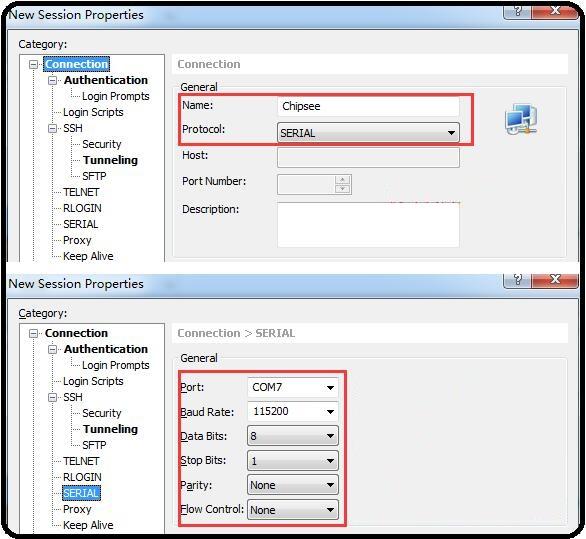
Task: Open the Parity dropdown
Action: [x=293, y=485]
